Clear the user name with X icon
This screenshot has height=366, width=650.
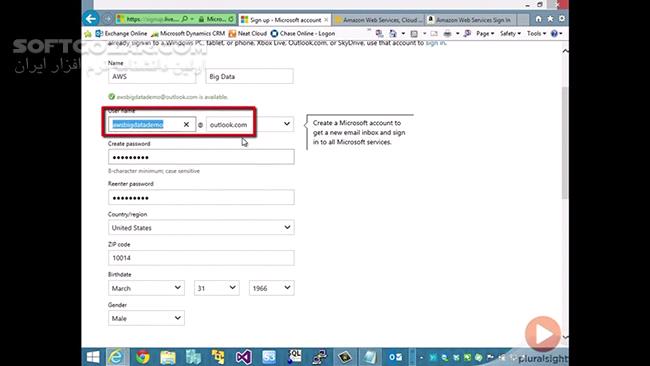coord(186,124)
